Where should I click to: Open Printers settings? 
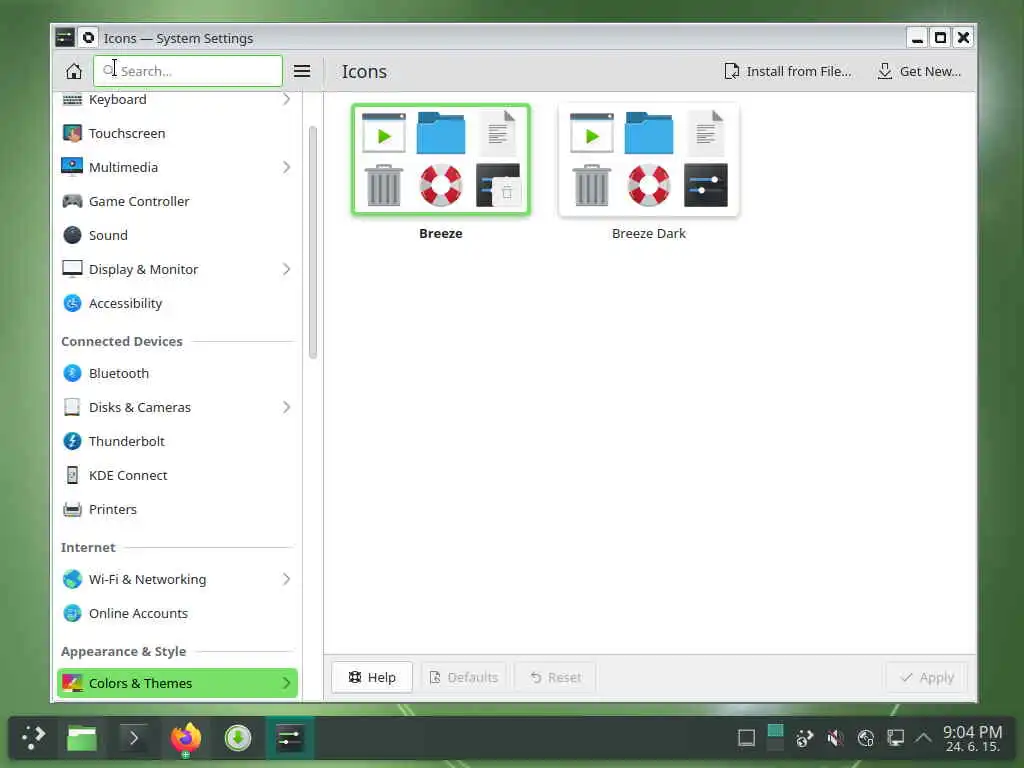pos(177,509)
